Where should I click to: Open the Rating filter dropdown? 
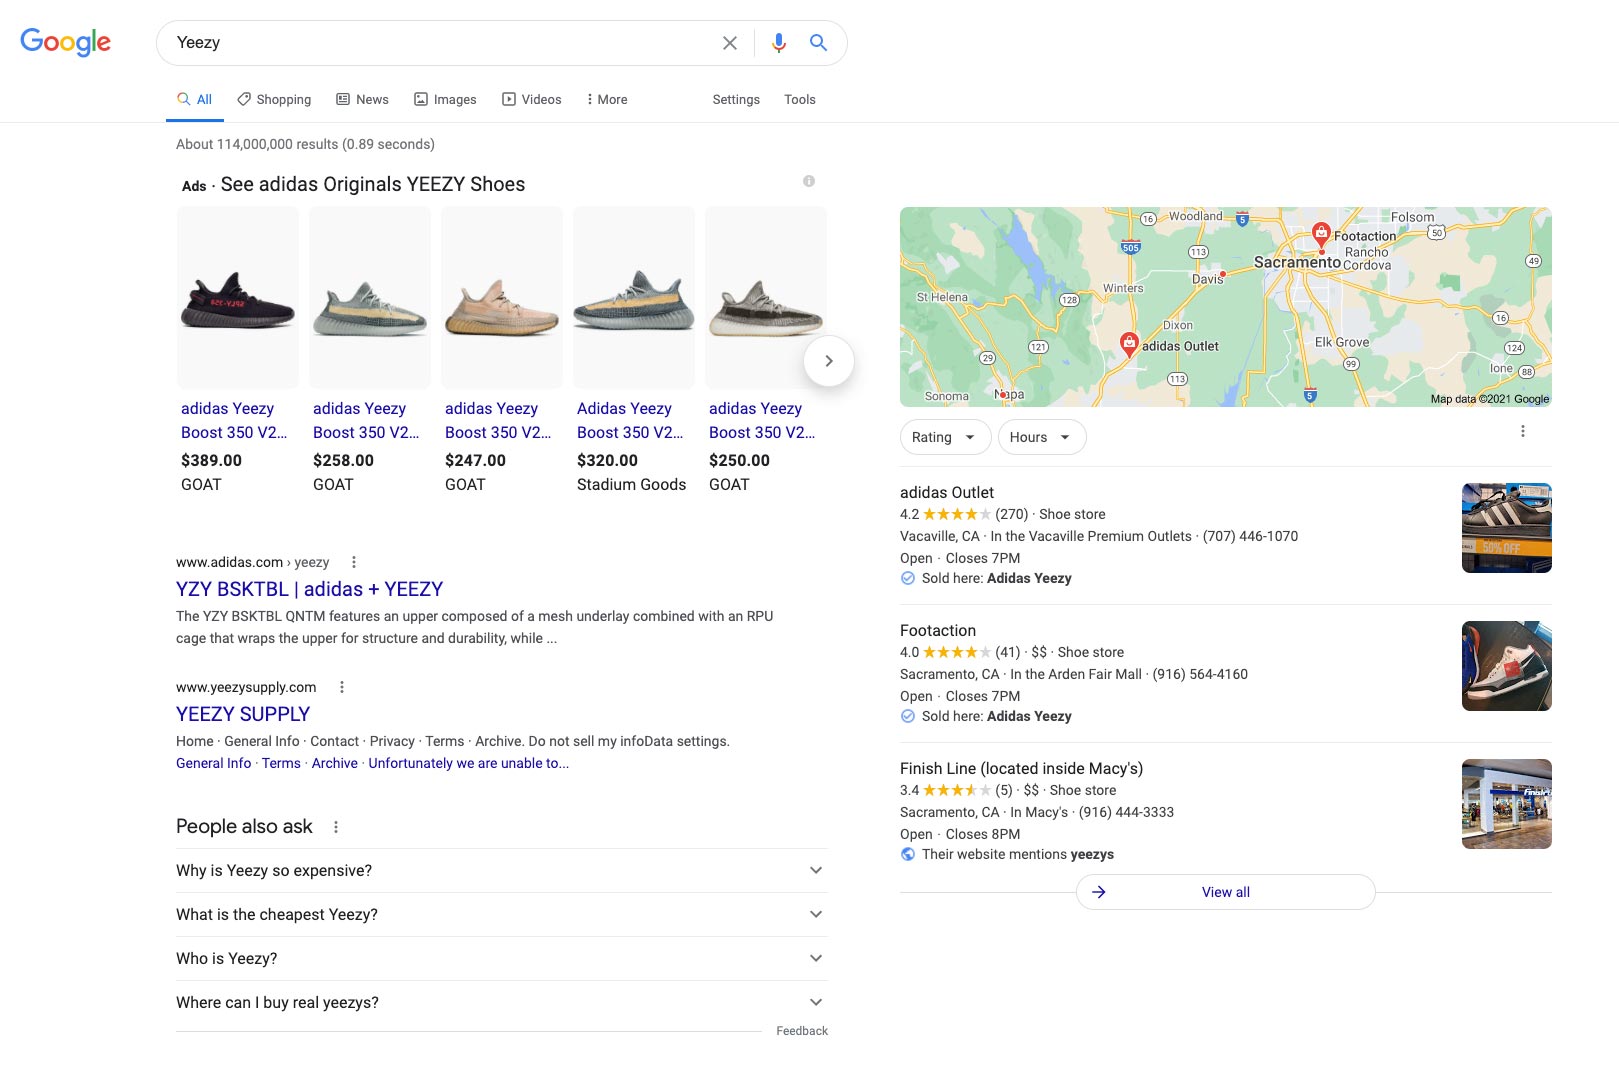point(945,437)
